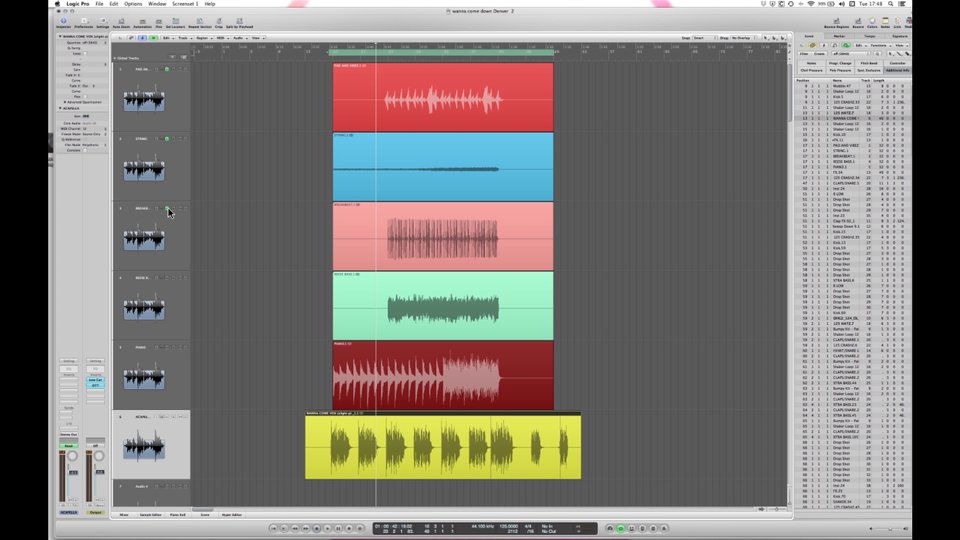Viewport: 960px width, 540px height.
Task: Click the Repeat Section toolbar icon
Action: [x=200, y=23]
